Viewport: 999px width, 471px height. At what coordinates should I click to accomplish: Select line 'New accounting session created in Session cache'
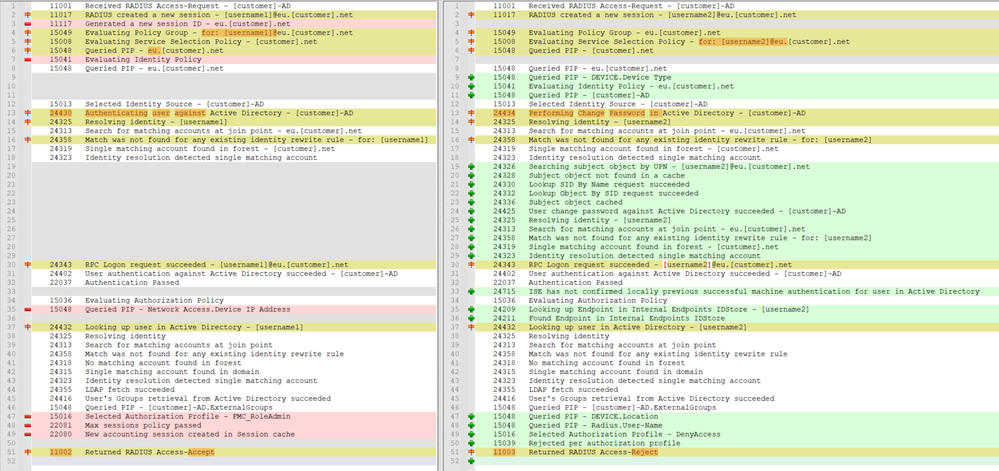click(x=233, y=434)
